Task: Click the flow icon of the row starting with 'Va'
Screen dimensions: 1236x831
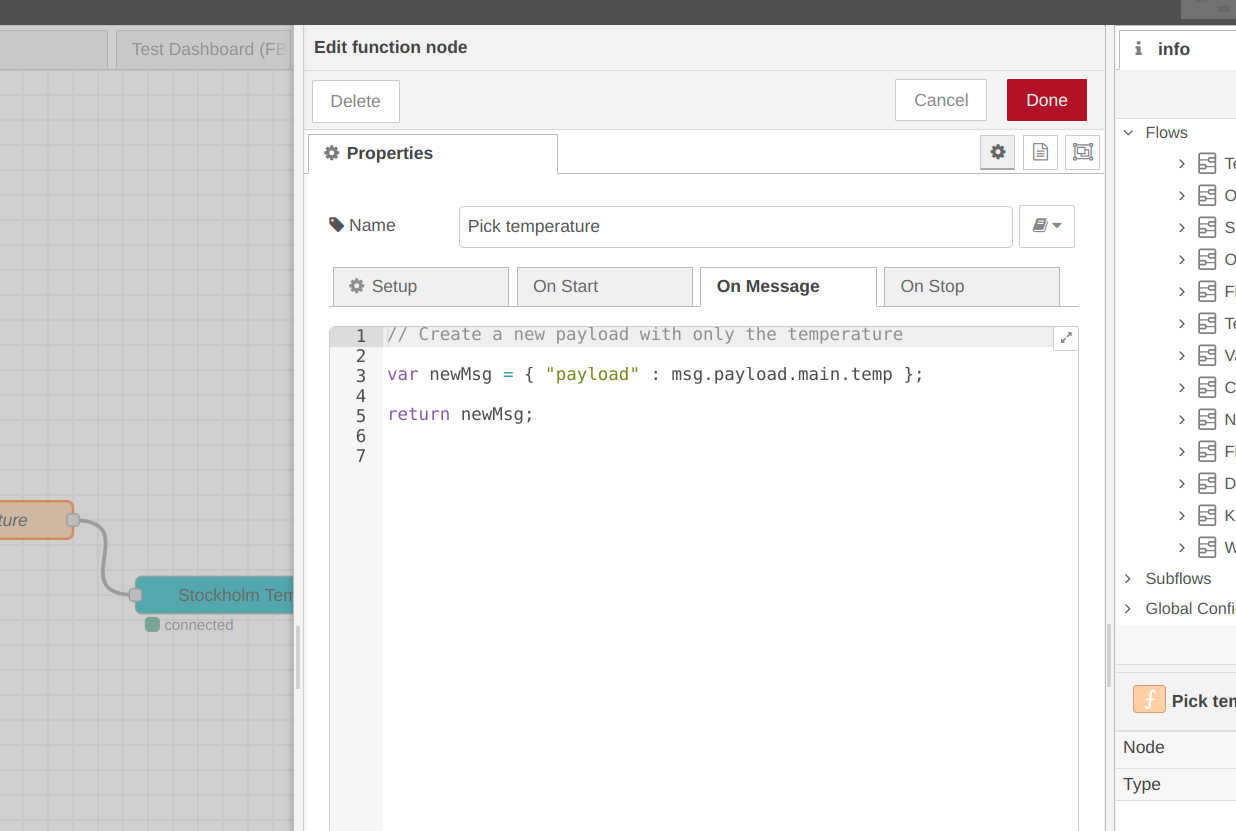Action: point(1207,355)
